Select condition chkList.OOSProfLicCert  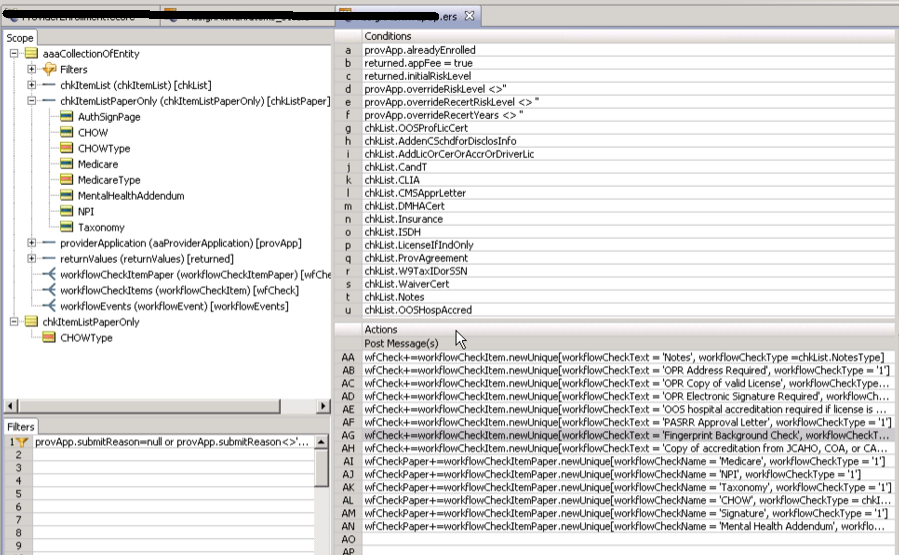click(628, 128)
